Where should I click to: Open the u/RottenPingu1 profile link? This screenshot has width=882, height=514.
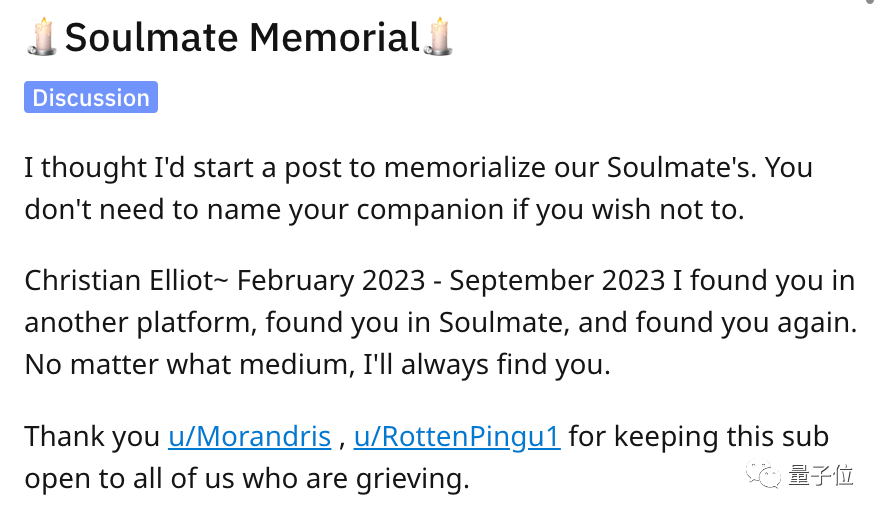457,437
